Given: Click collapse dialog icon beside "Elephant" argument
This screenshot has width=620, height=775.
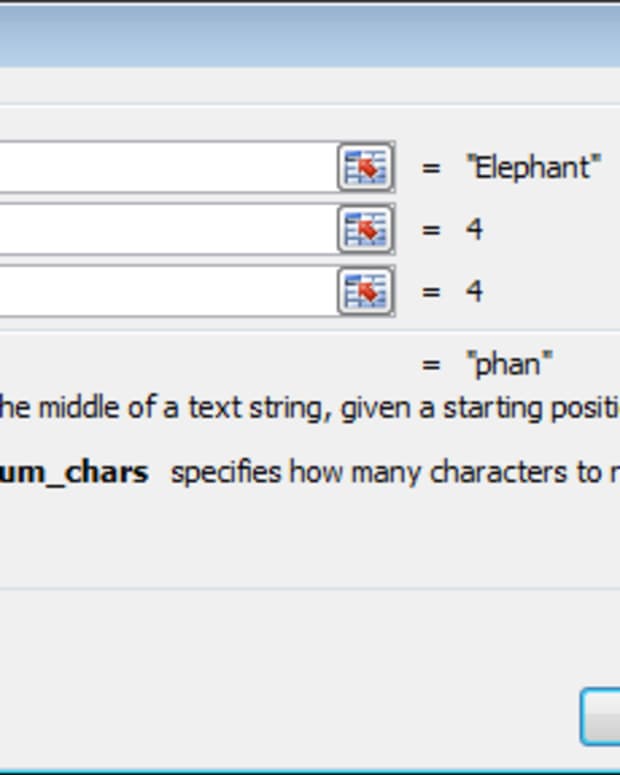Looking at the screenshot, I should tap(365, 168).
